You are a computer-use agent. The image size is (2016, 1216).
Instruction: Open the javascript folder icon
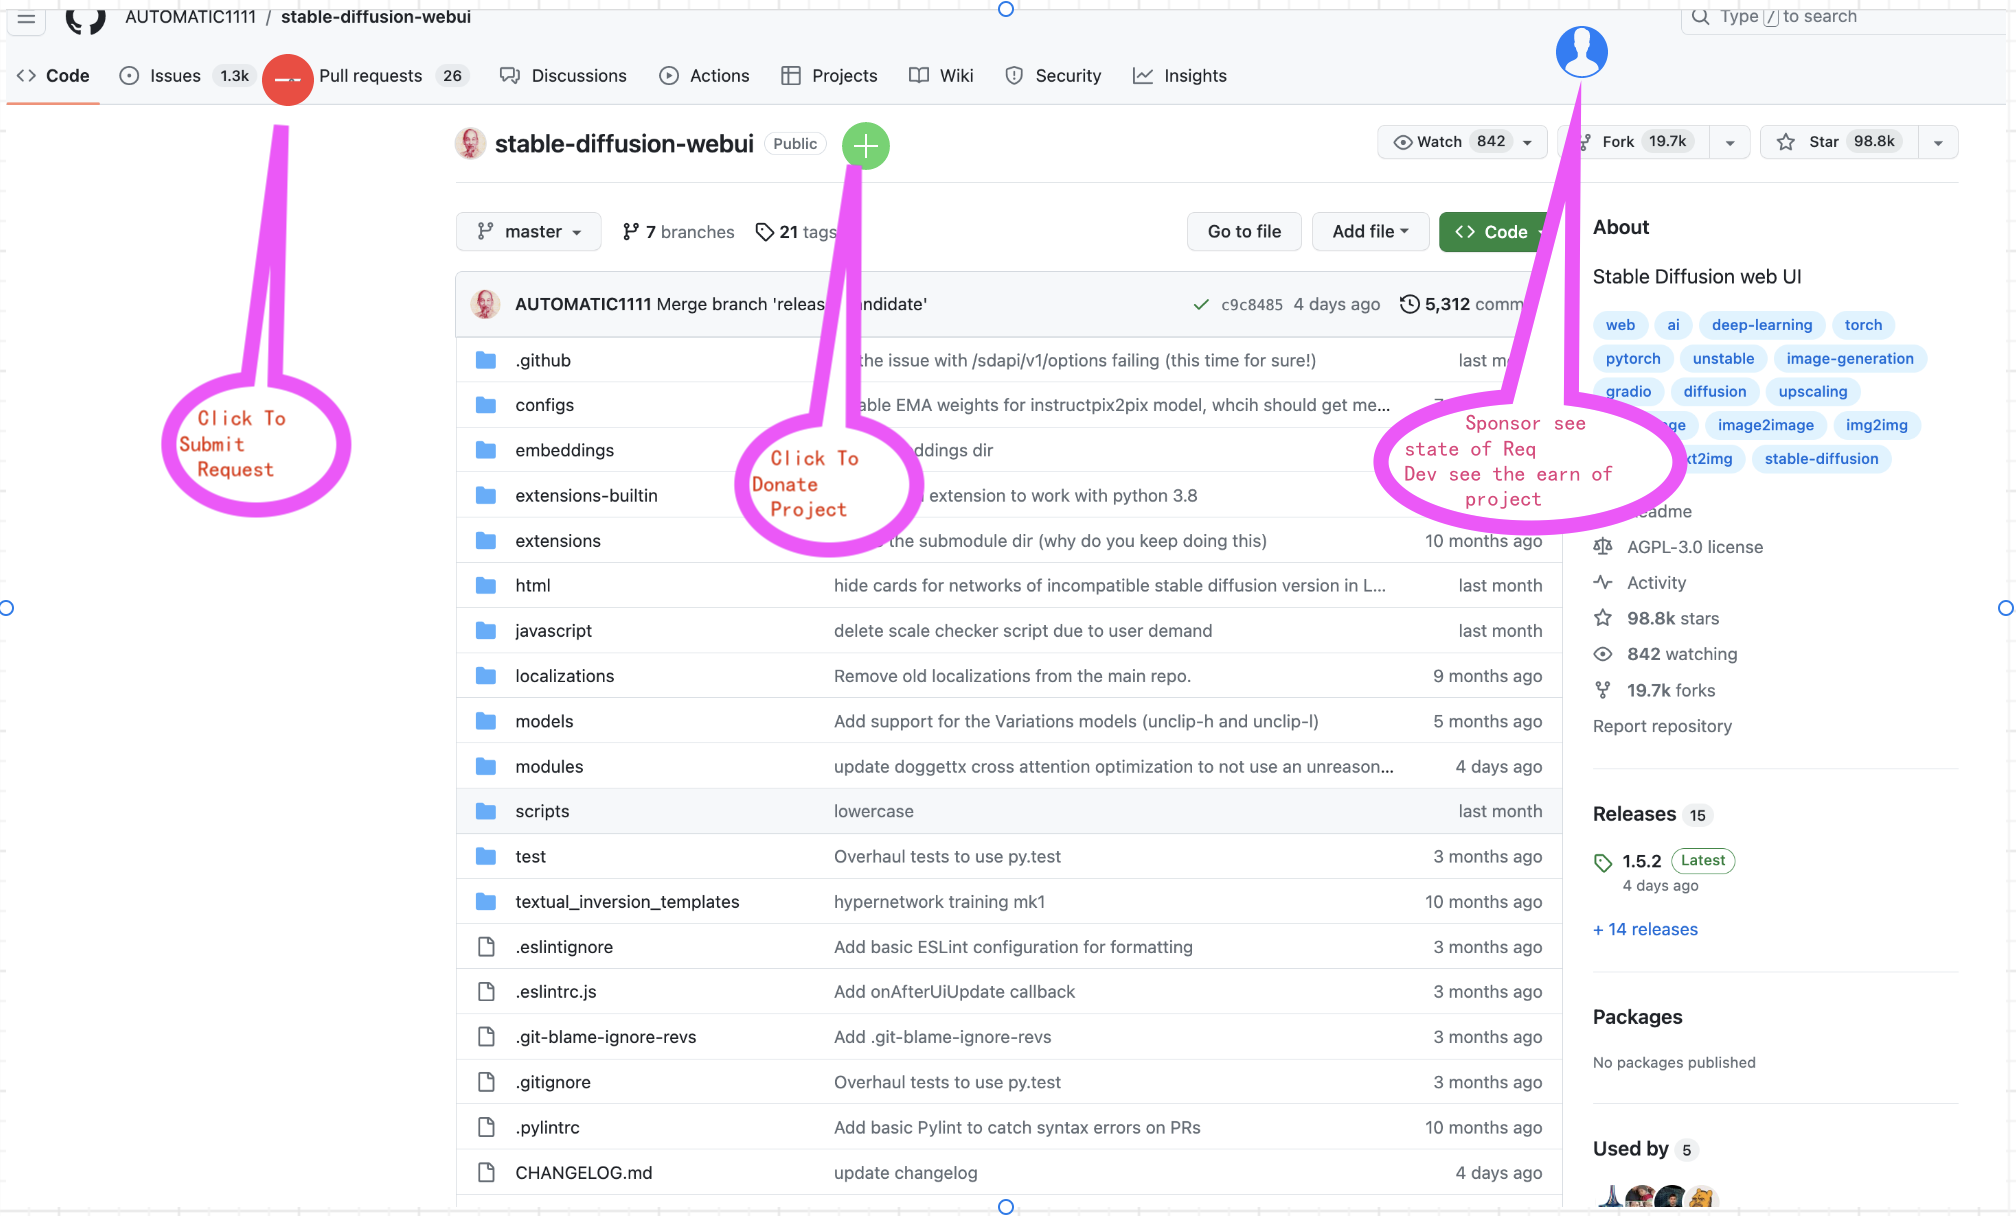coord(486,630)
